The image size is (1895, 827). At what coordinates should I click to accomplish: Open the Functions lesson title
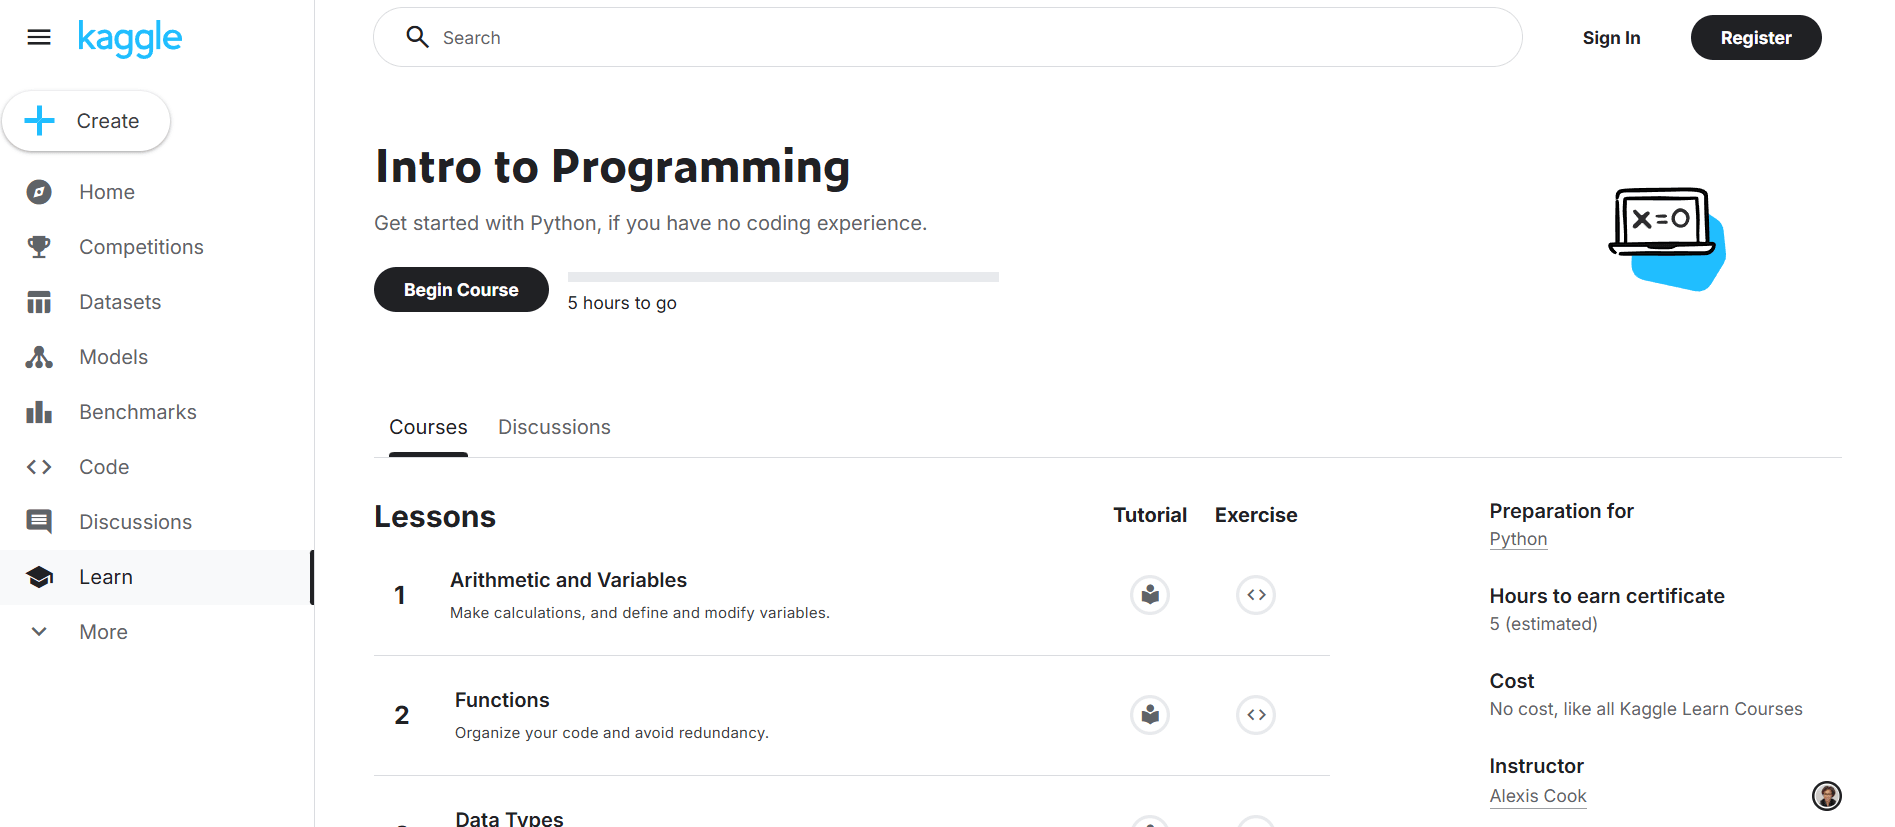click(x=502, y=700)
